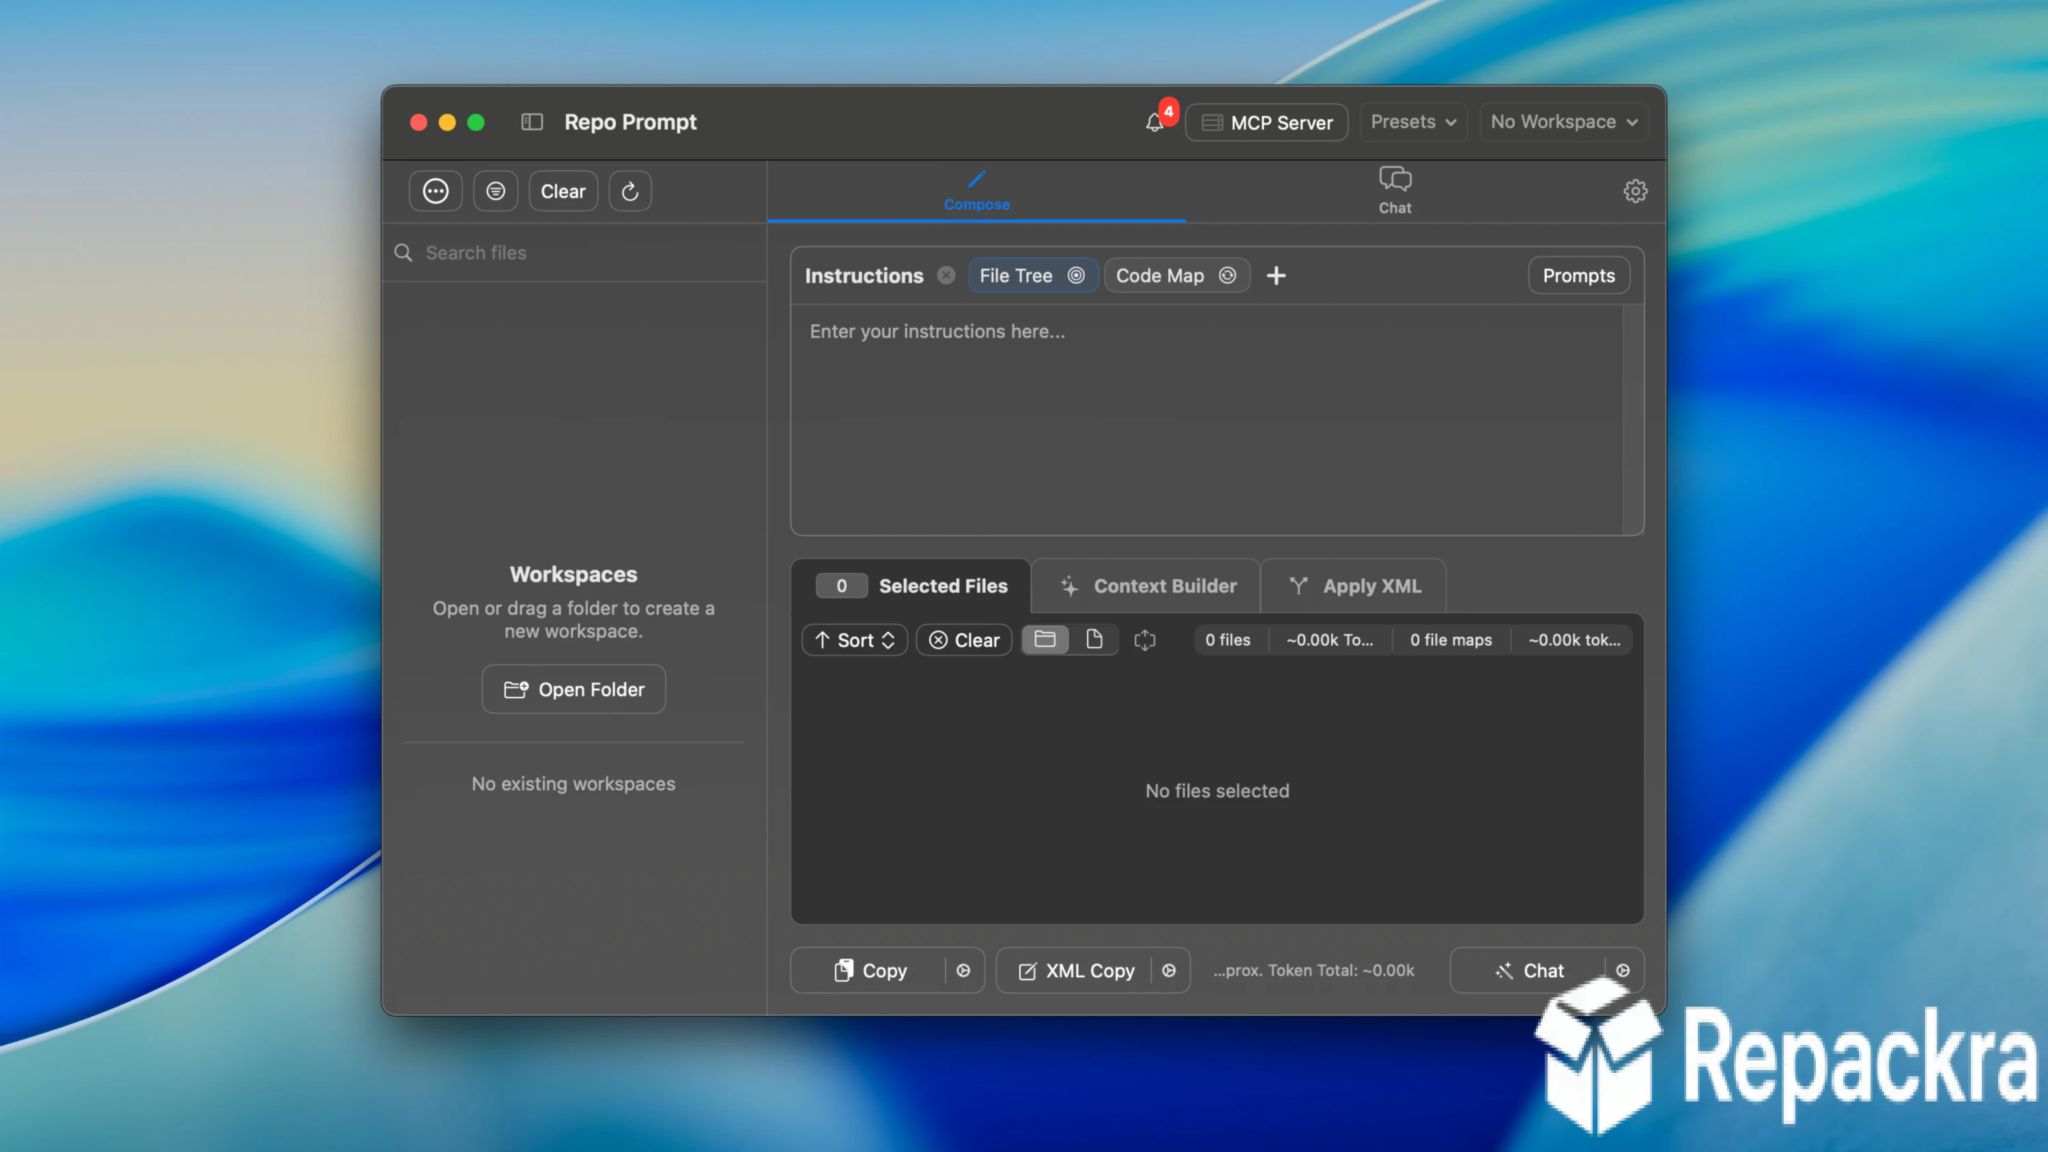Click the Workspaces heading
Image resolution: width=2048 pixels, height=1152 pixels.
tap(574, 575)
